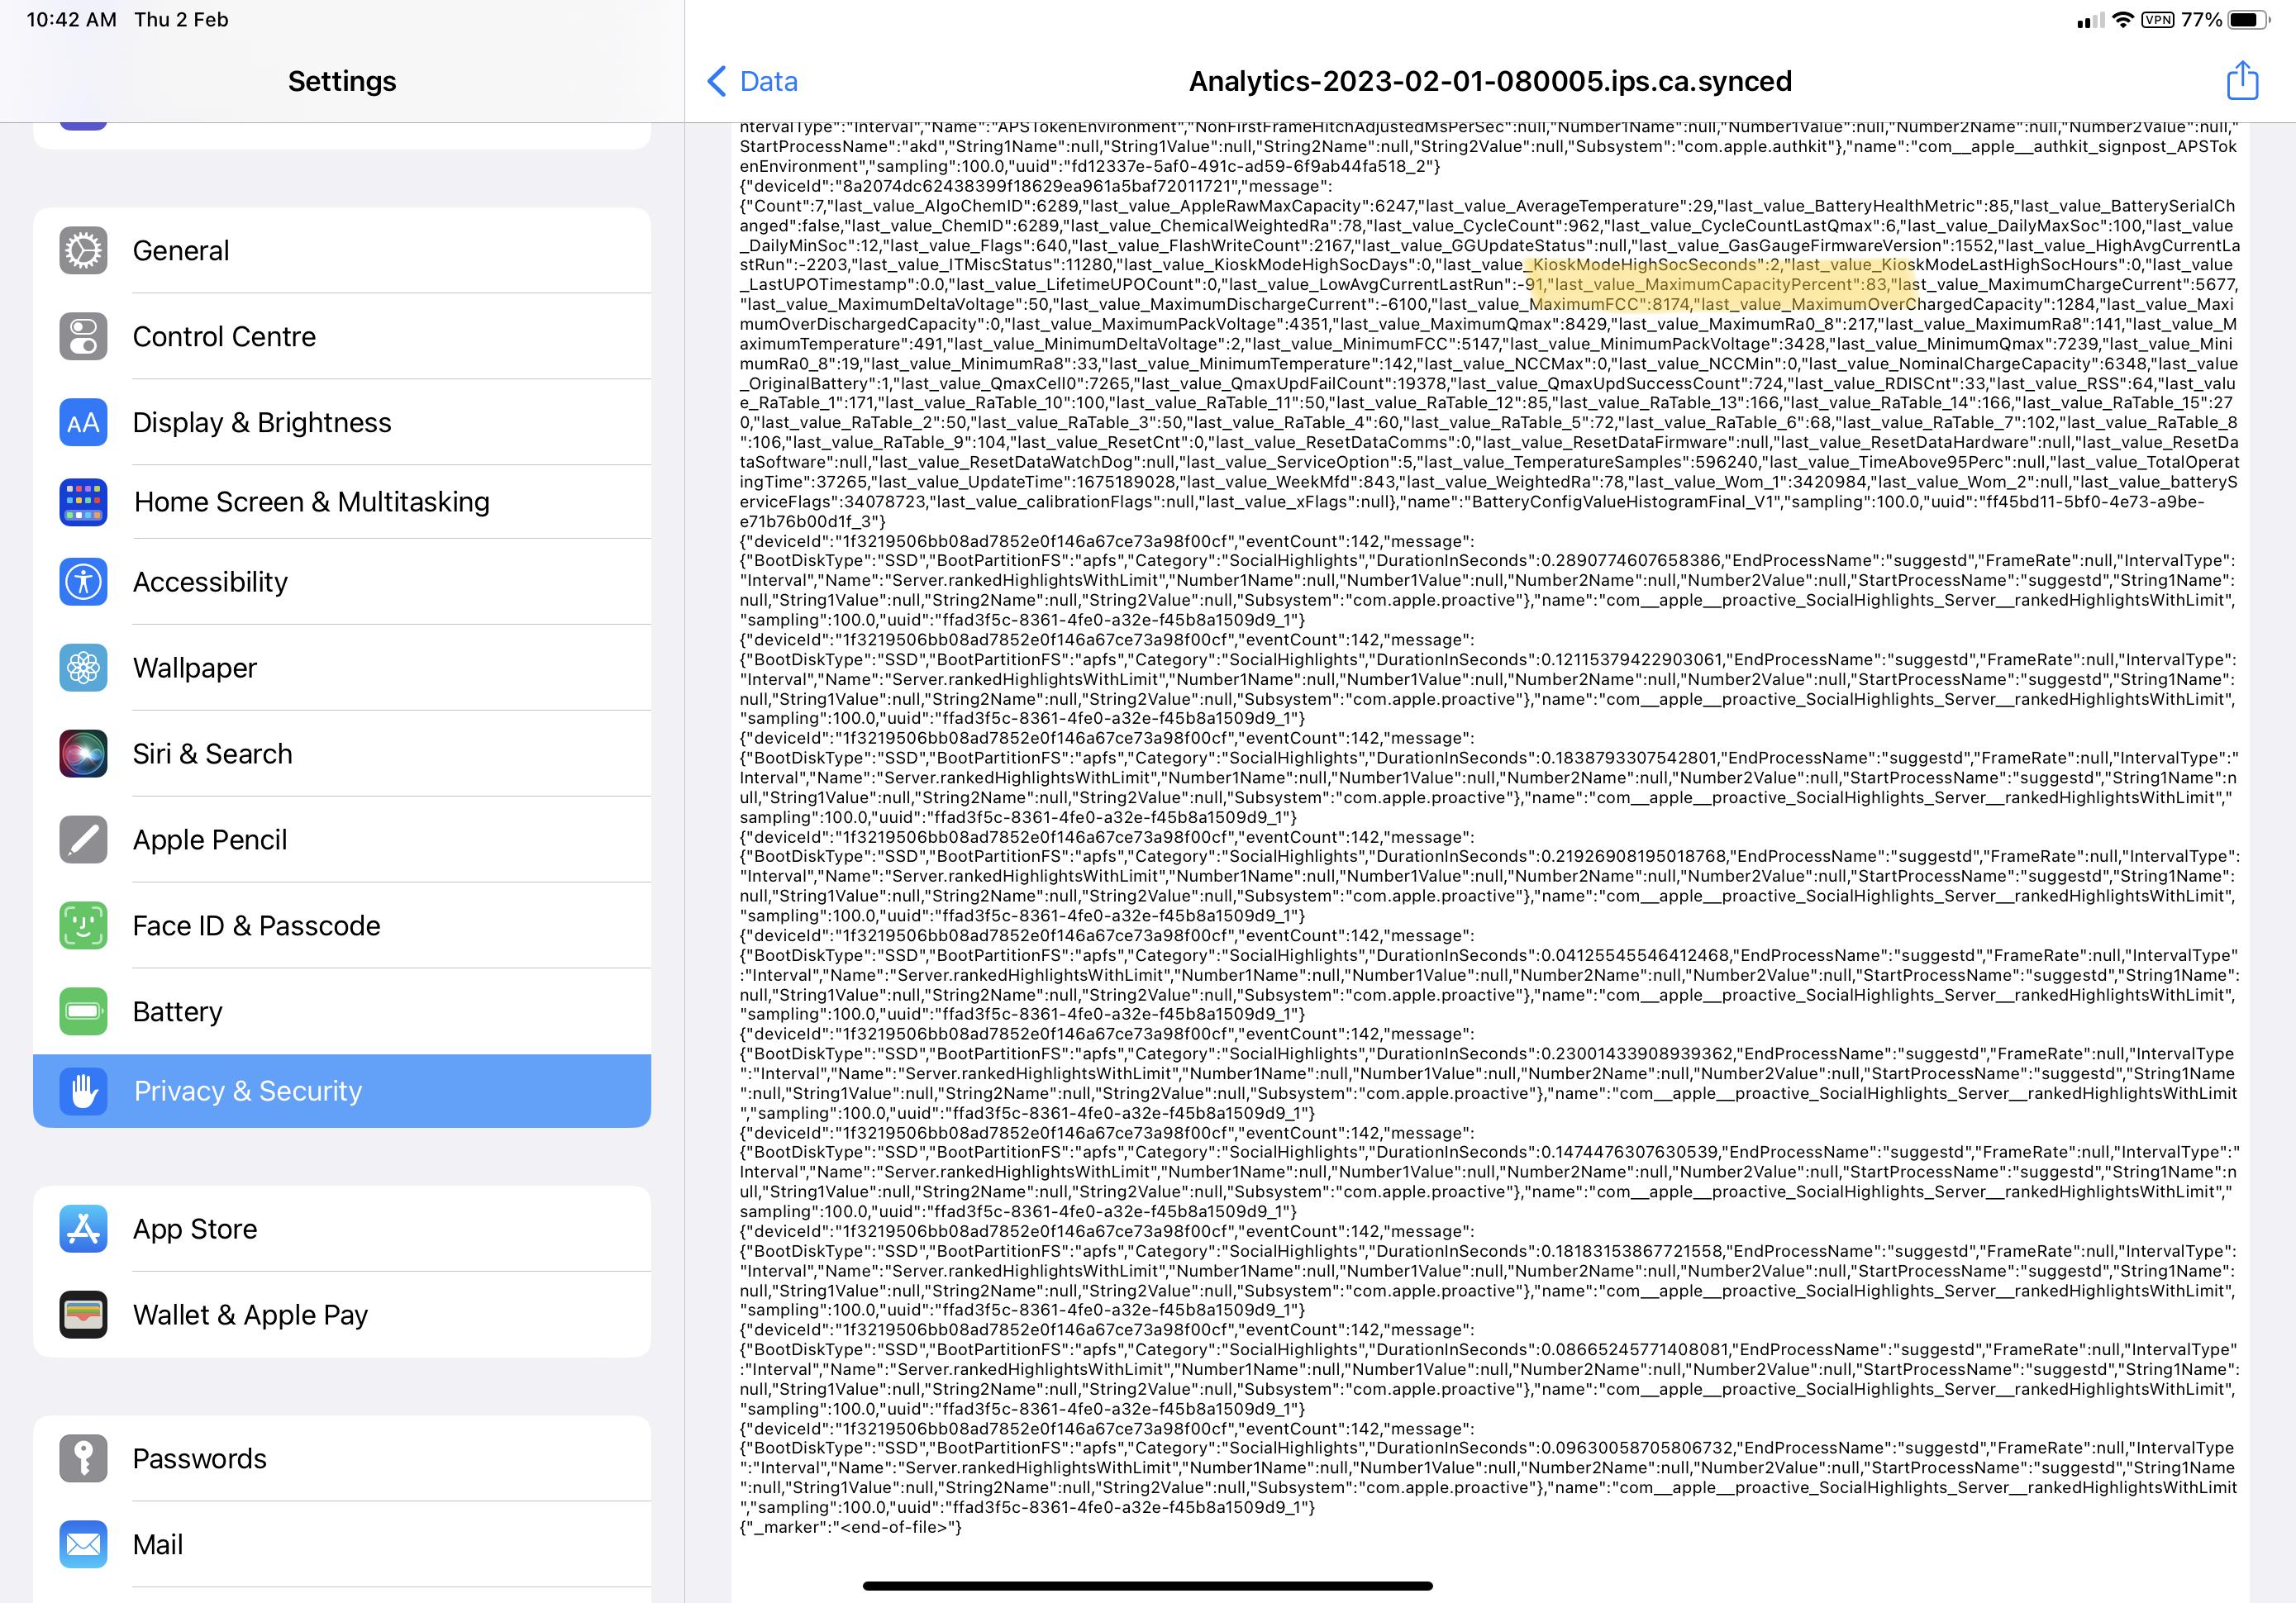Open Mail settings
Viewport: 2296px width, 1603px height.
coord(158,1545)
